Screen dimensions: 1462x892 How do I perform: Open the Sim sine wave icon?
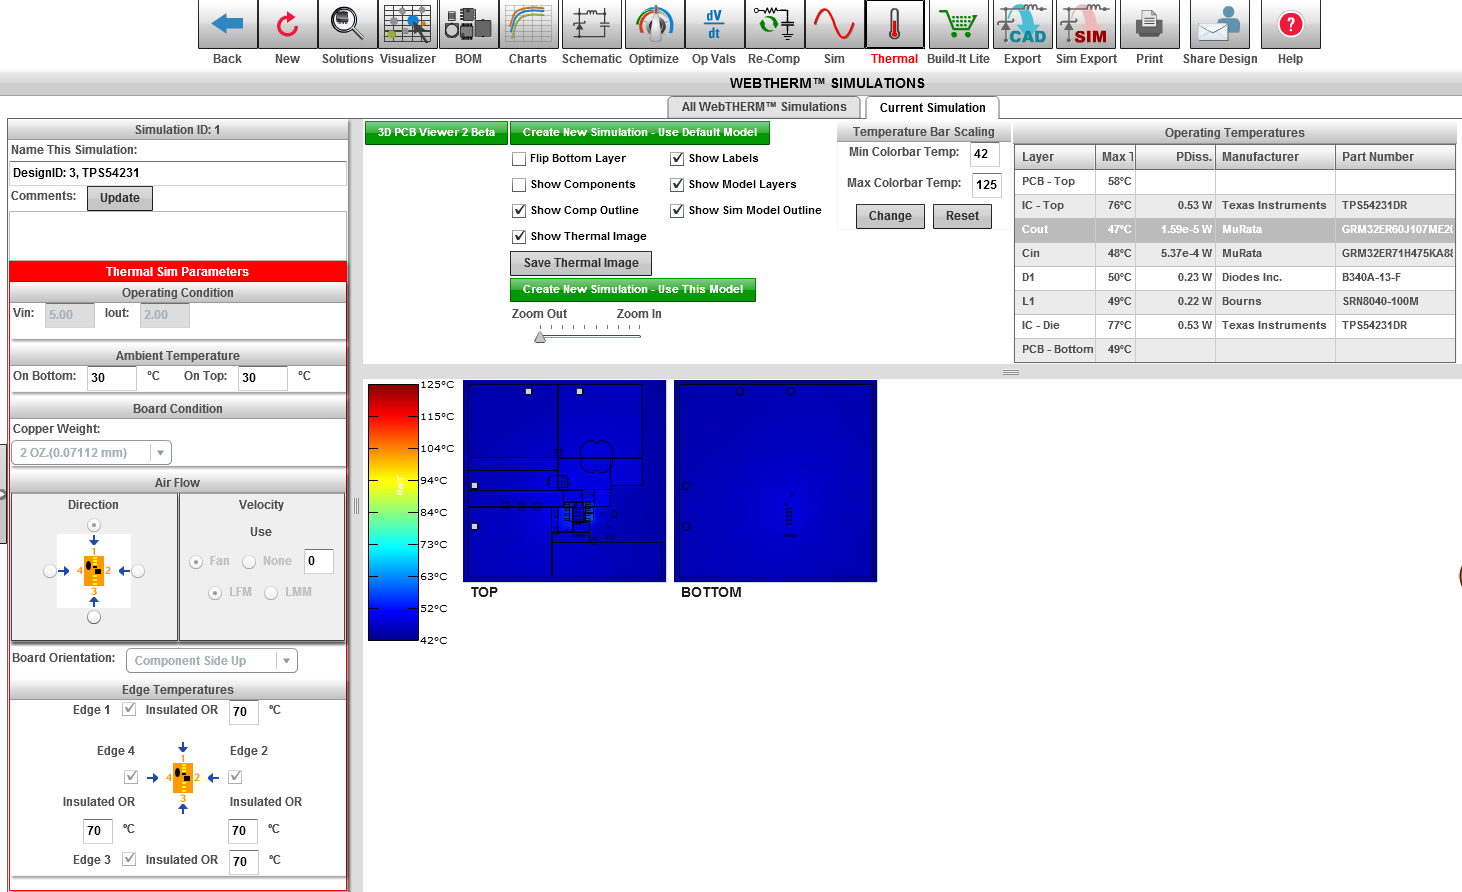(834, 25)
